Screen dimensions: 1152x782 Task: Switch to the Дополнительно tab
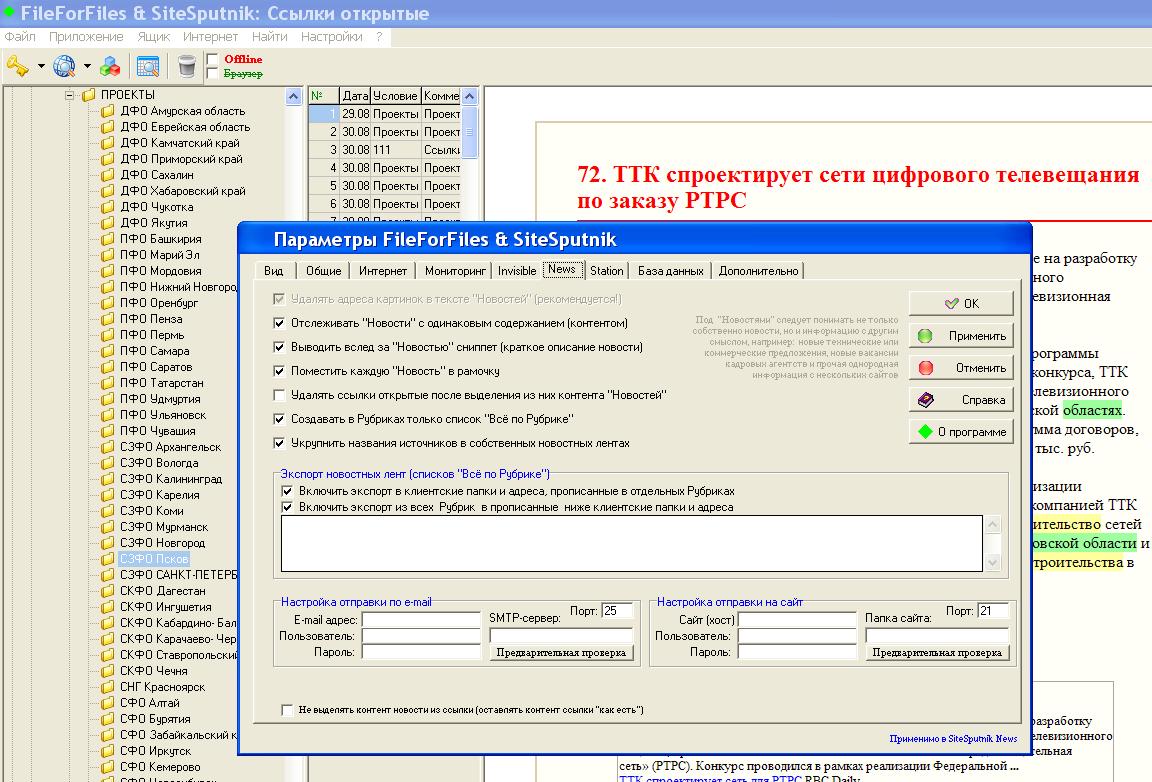(758, 270)
